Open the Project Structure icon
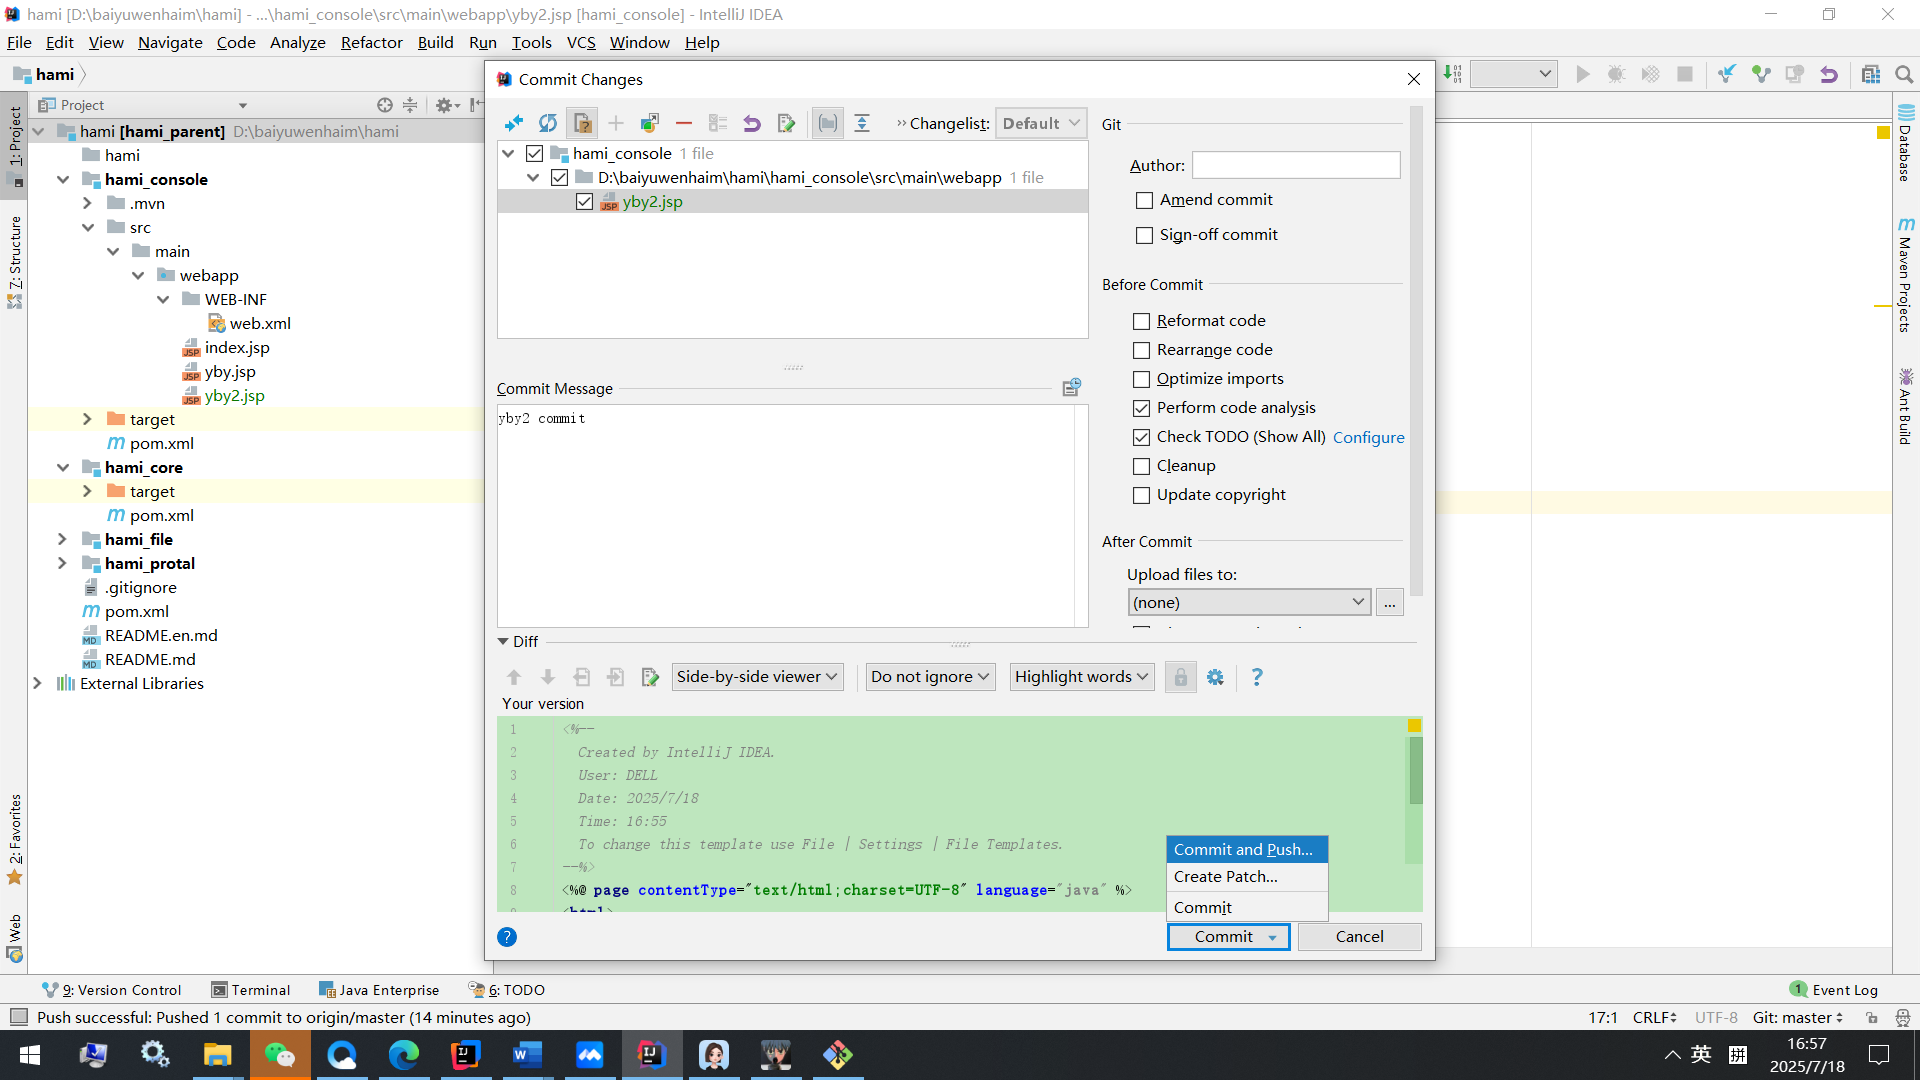The height and width of the screenshot is (1080, 1920). 1871,74
